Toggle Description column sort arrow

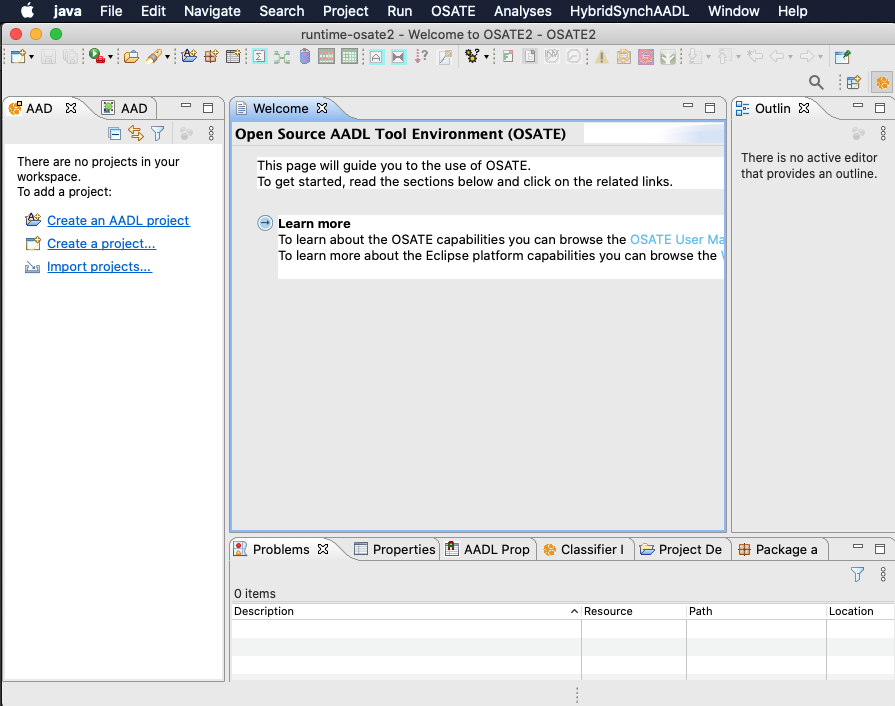pyautogui.click(x=574, y=611)
